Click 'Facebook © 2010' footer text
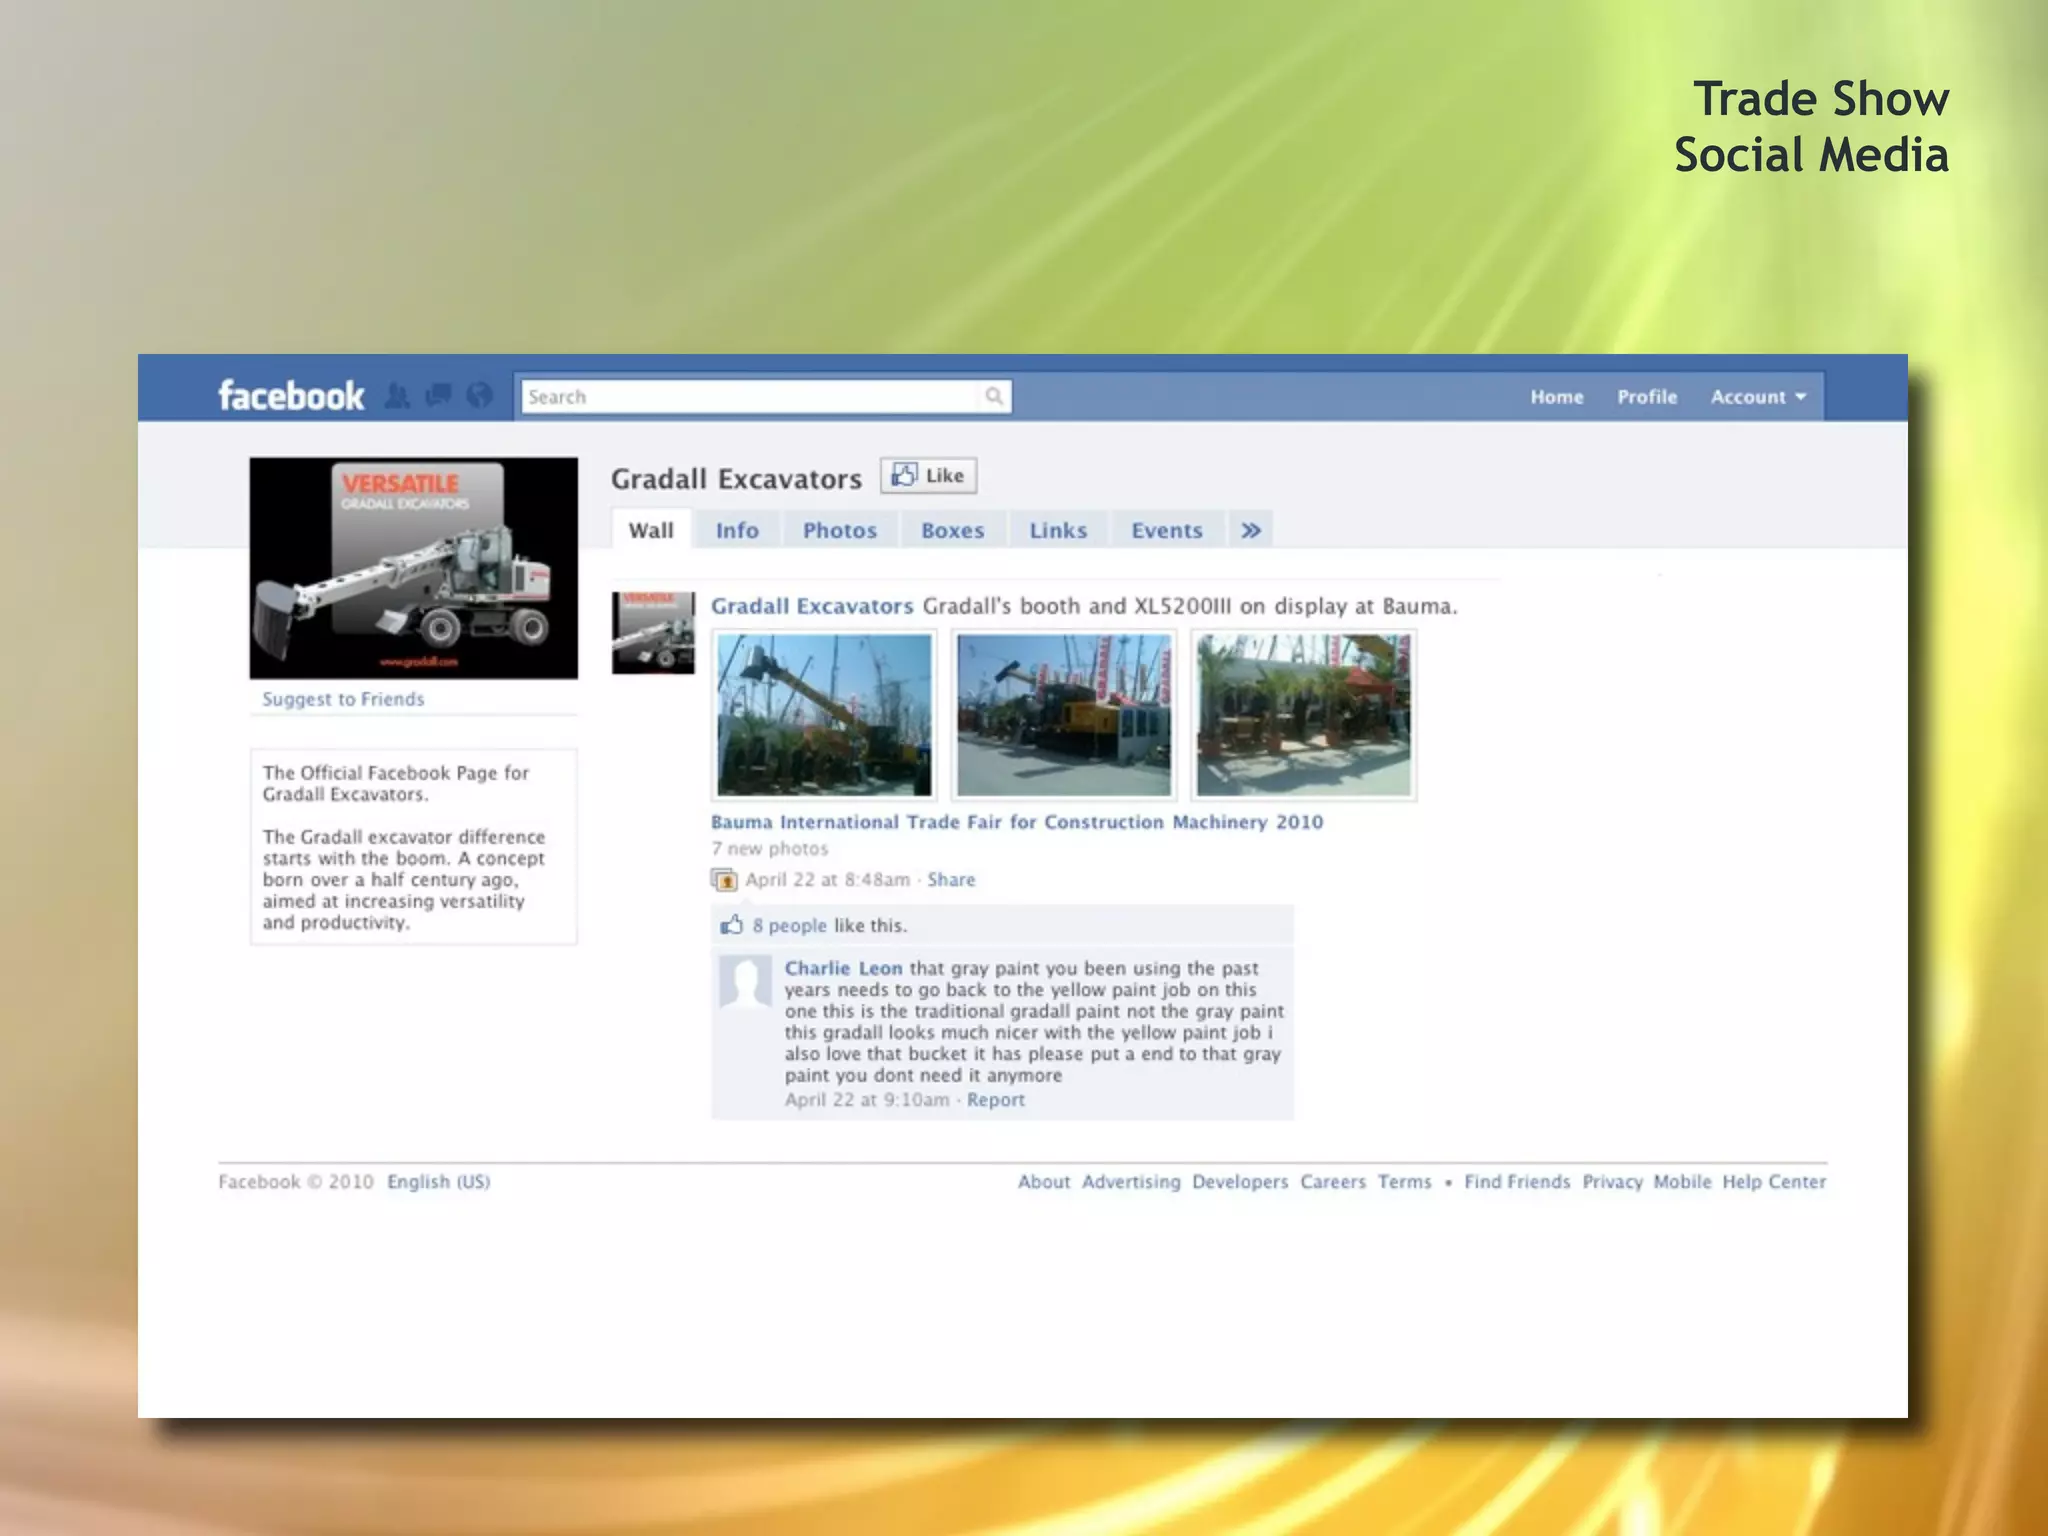Image resolution: width=2048 pixels, height=1536 pixels. click(296, 1182)
